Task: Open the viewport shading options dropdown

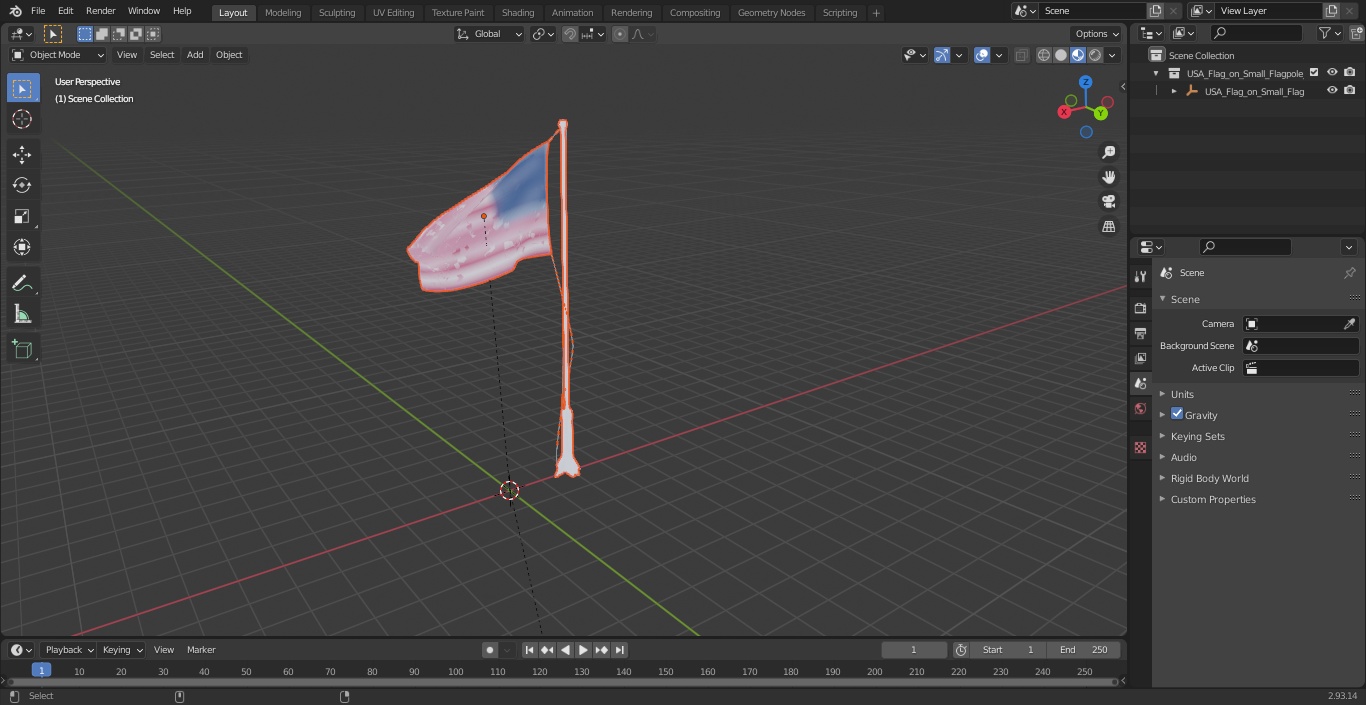Action: [x=1113, y=55]
